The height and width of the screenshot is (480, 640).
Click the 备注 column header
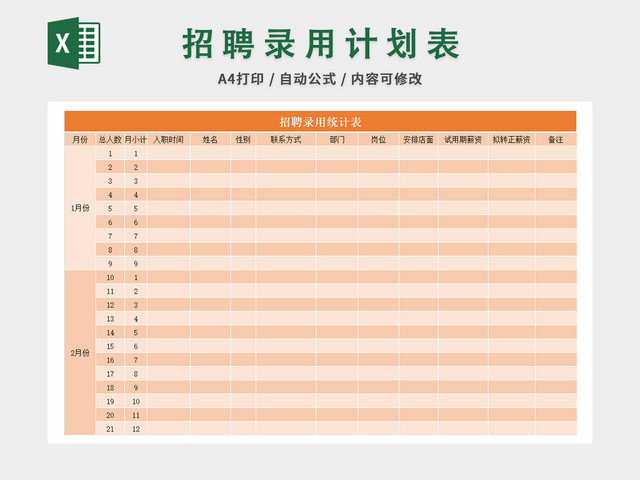[556, 140]
